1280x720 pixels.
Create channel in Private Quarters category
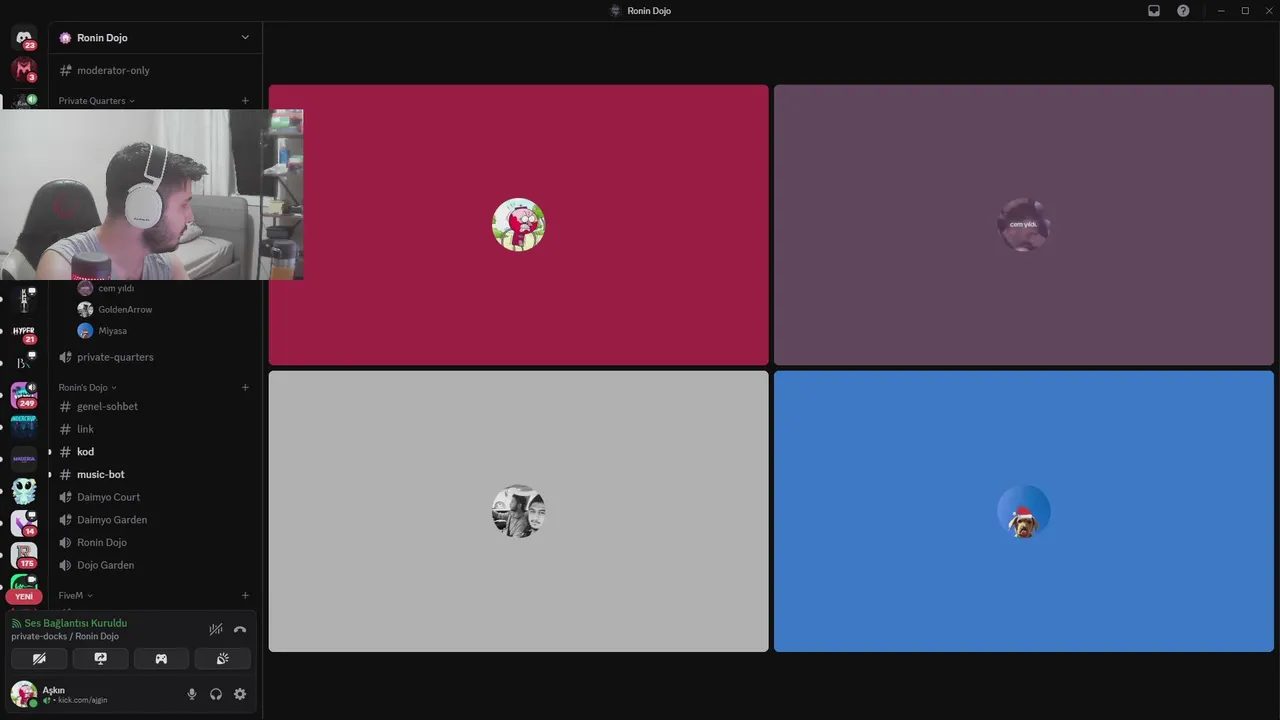(x=245, y=101)
